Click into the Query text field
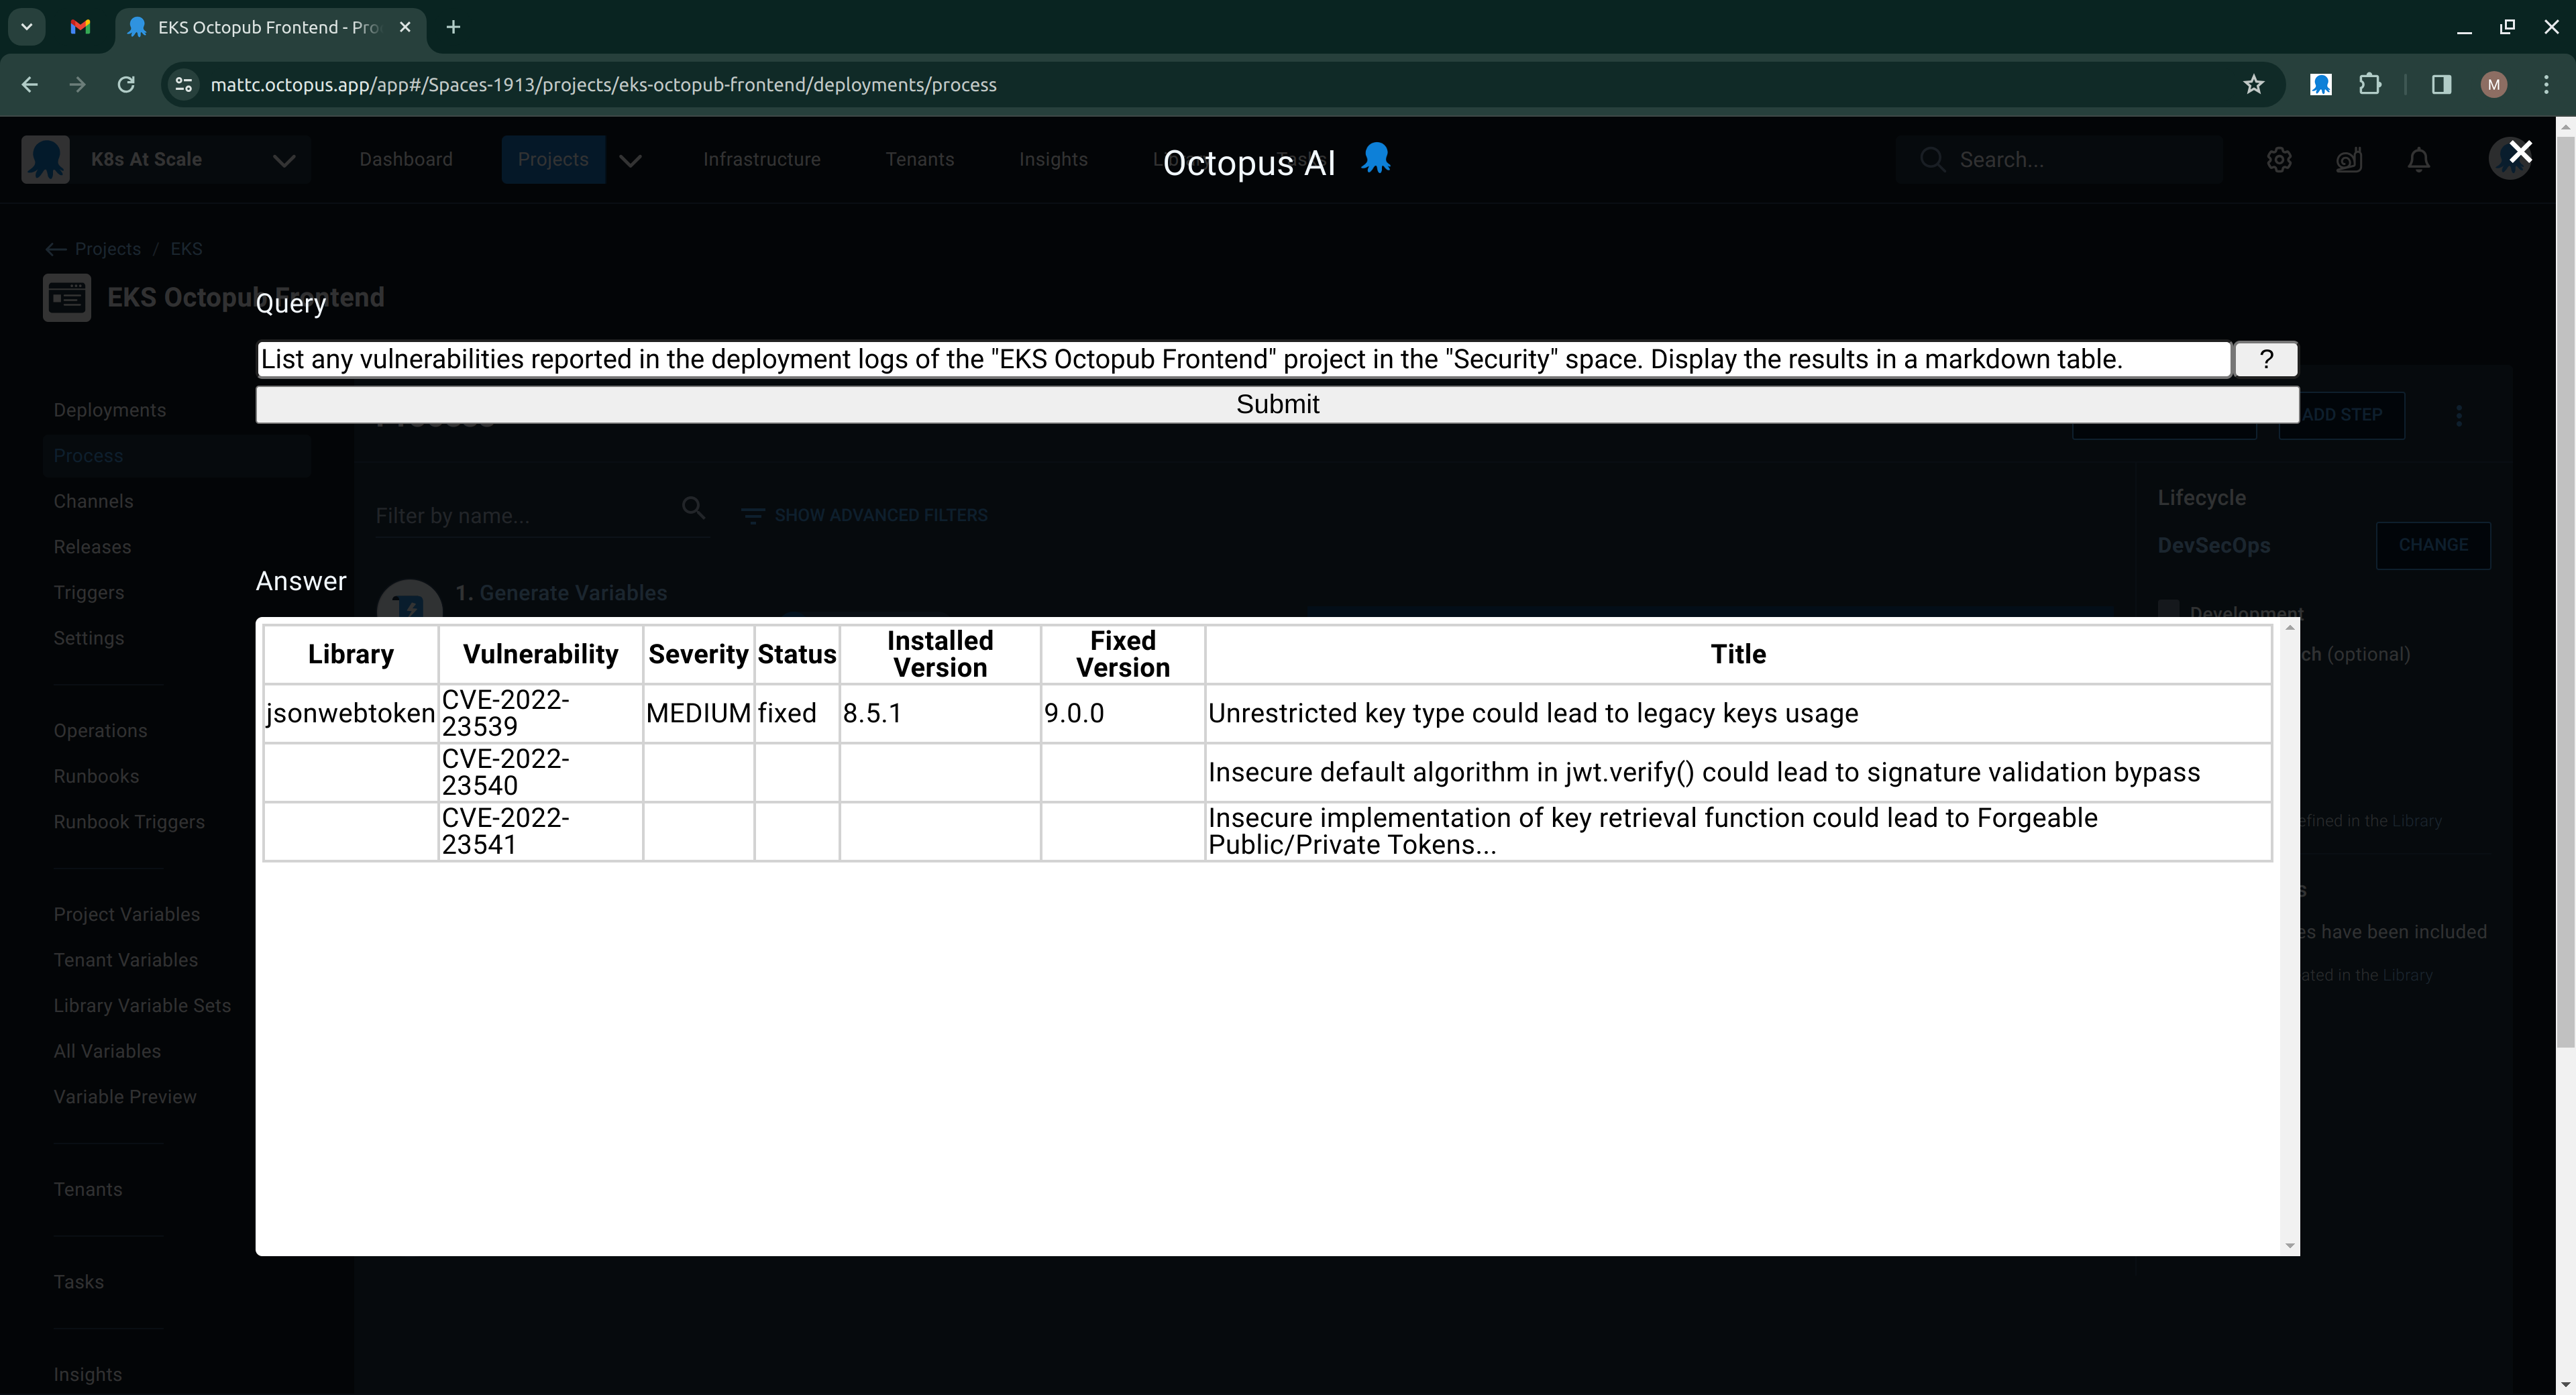The image size is (2576, 1395). coord(1242,359)
